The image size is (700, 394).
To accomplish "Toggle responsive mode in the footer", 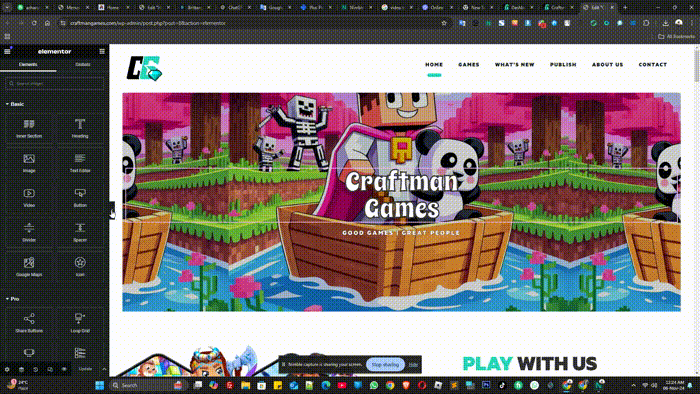I will pos(50,369).
